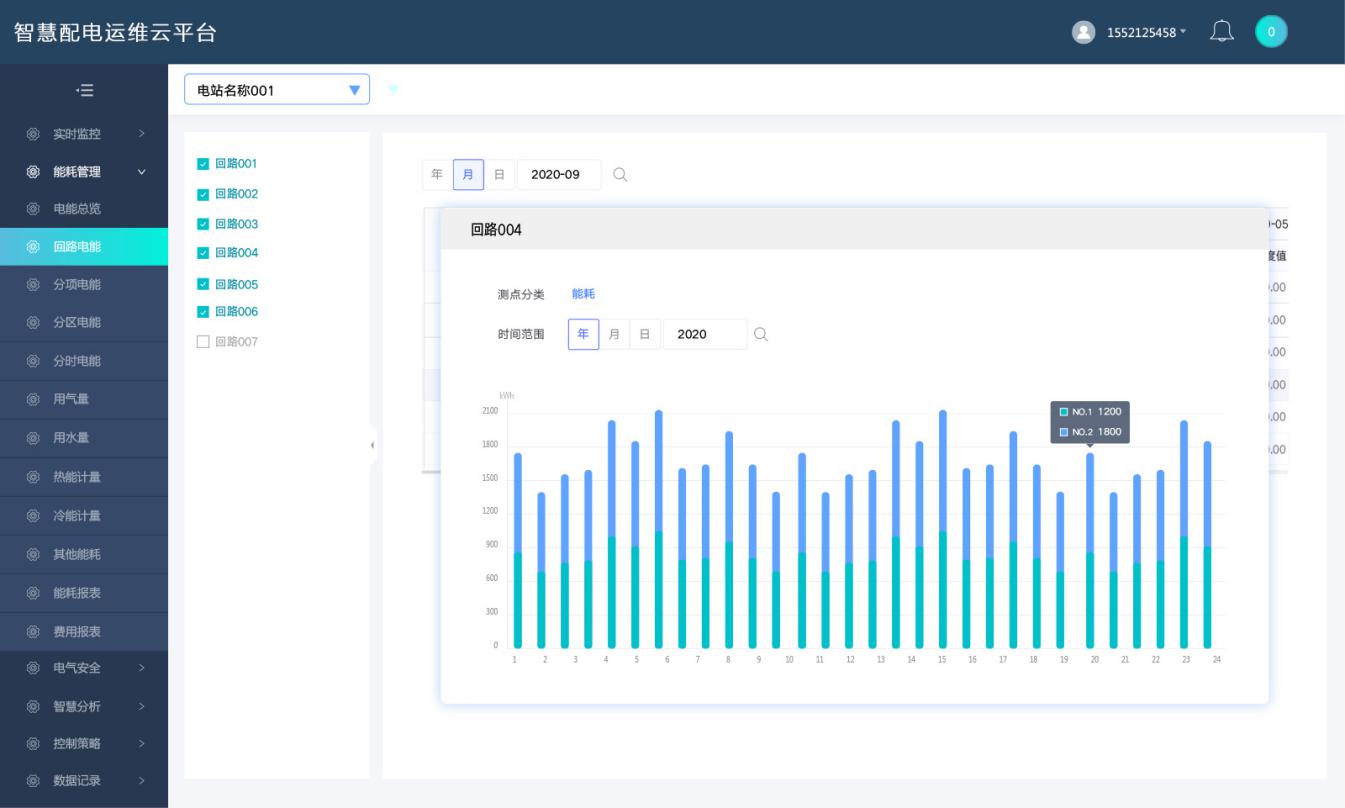Select 日 in the main page time filter
The width and height of the screenshot is (1345, 808).
[499, 174]
